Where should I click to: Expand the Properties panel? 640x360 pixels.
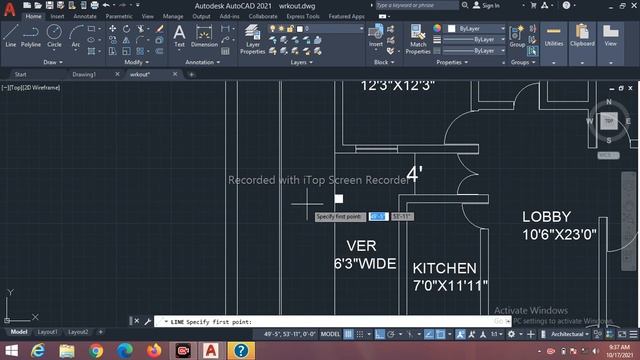pyautogui.click(x=452, y=62)
